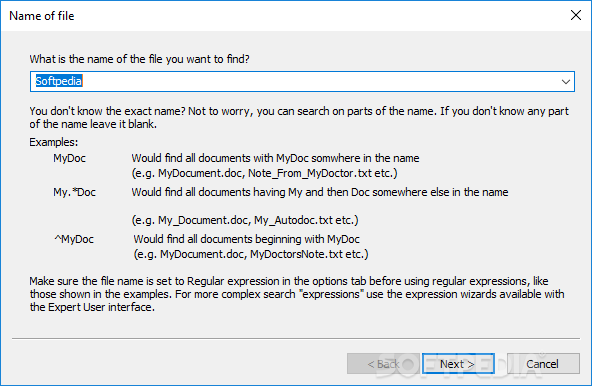Viewport: 592px width, 392px height.
Task: Click the My.*Doc example term
Action: click(x=74, y=192)
